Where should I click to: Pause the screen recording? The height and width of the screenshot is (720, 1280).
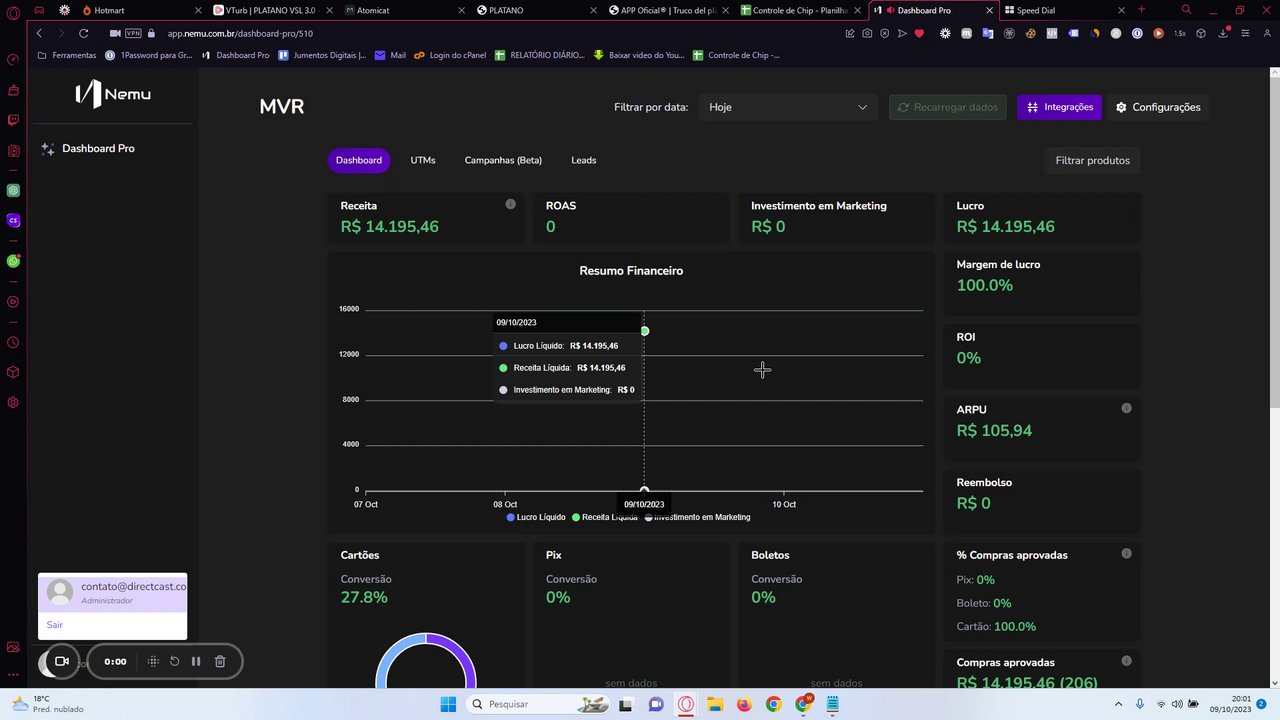[x=196, y=661]
